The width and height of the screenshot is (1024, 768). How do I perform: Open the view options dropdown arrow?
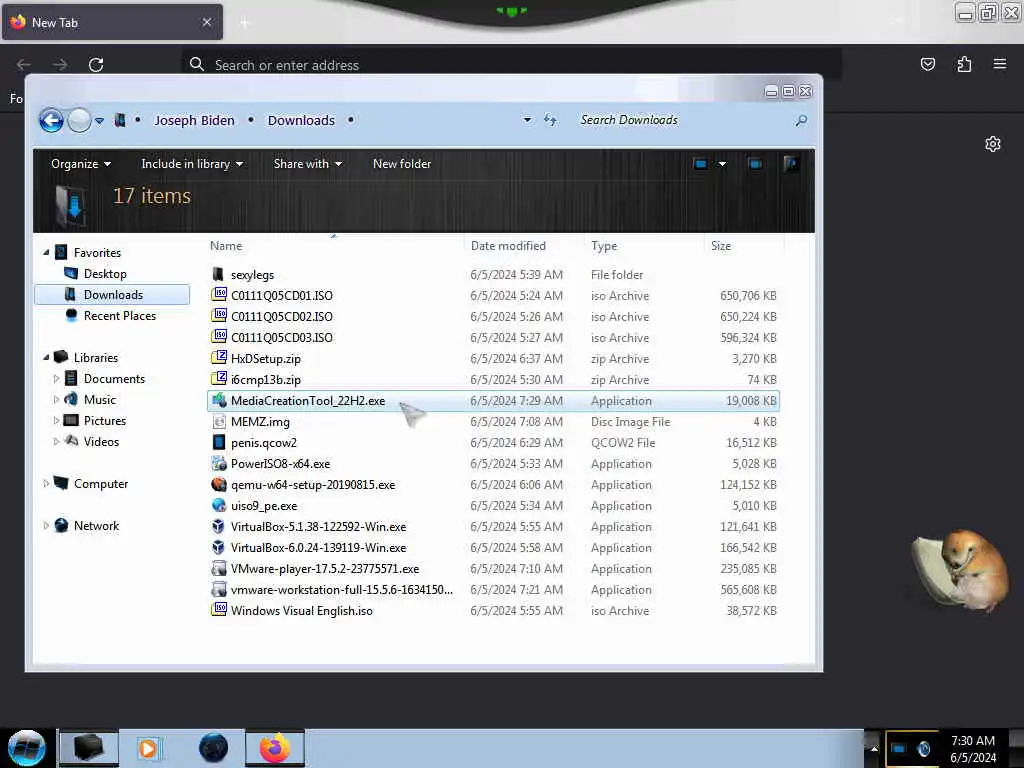(x=722, y=164)
